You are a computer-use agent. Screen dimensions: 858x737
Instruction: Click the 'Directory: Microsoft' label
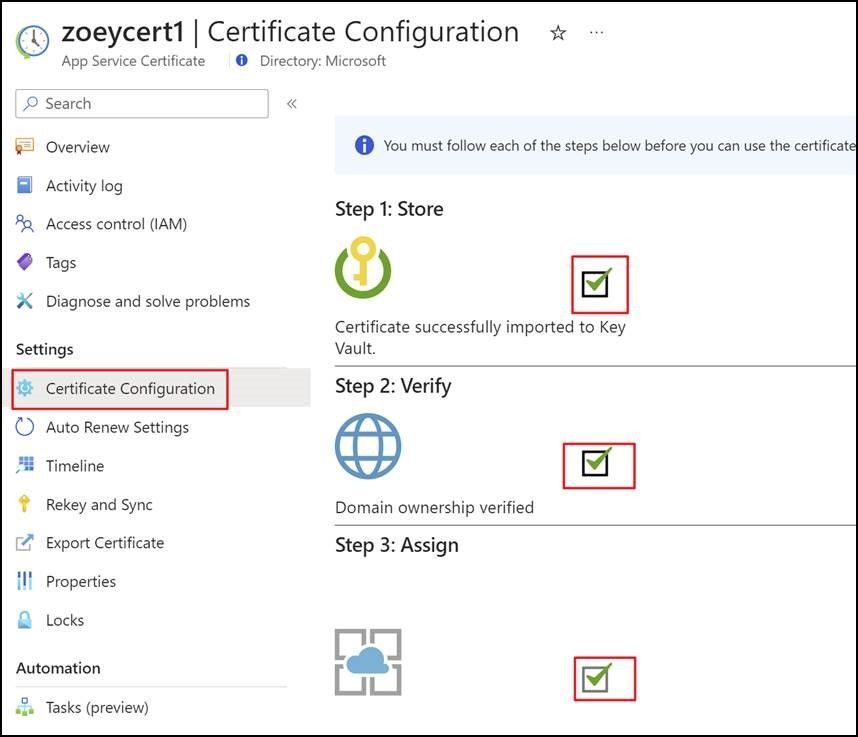point(323,61)
